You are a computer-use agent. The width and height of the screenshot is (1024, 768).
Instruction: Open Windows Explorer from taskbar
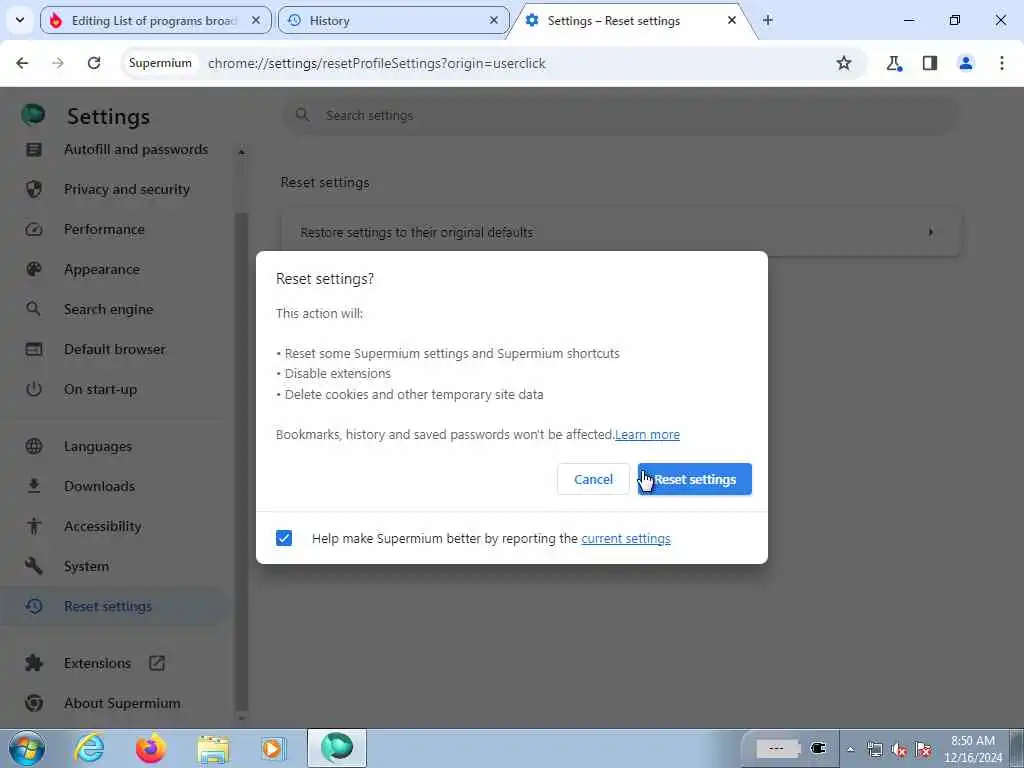(213, 748)
